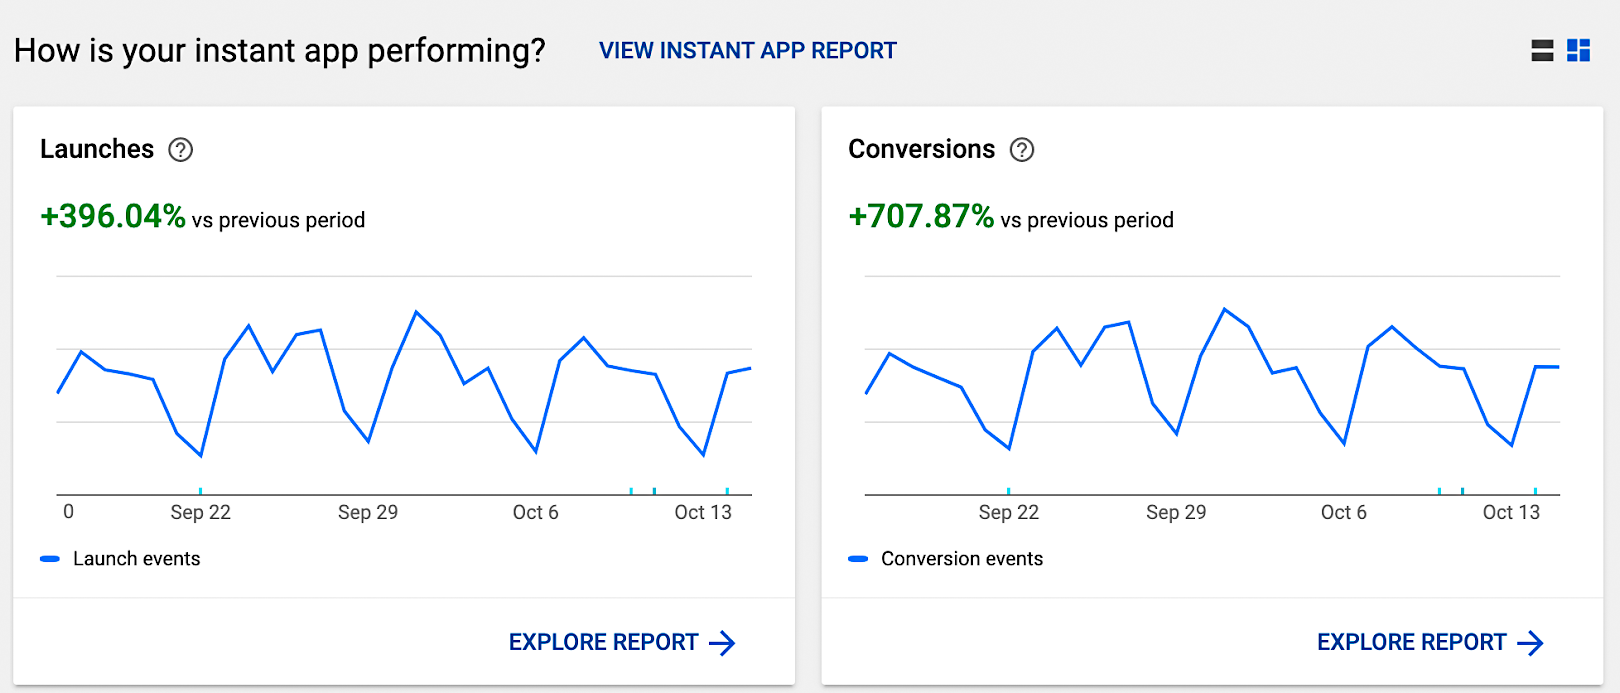
Task: Open the Conversions help question-mark icon
Action: point(1021,150)
